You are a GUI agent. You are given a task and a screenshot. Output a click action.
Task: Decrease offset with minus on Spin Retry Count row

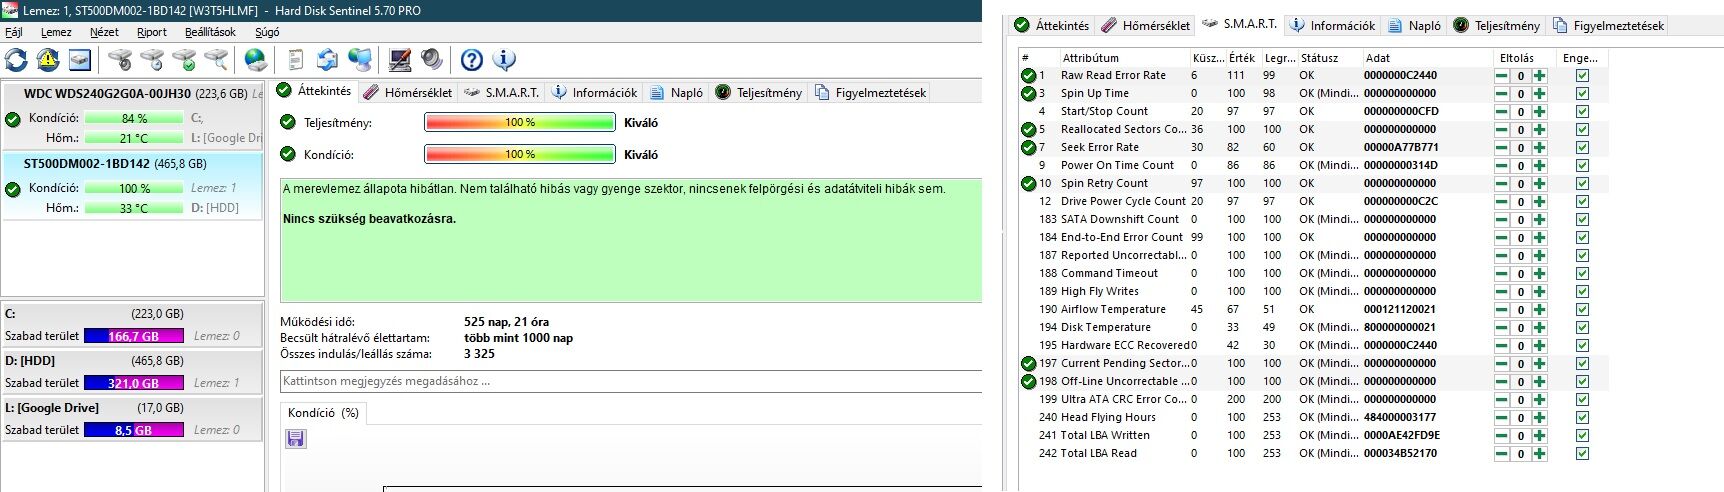(x=1502, y=183)
